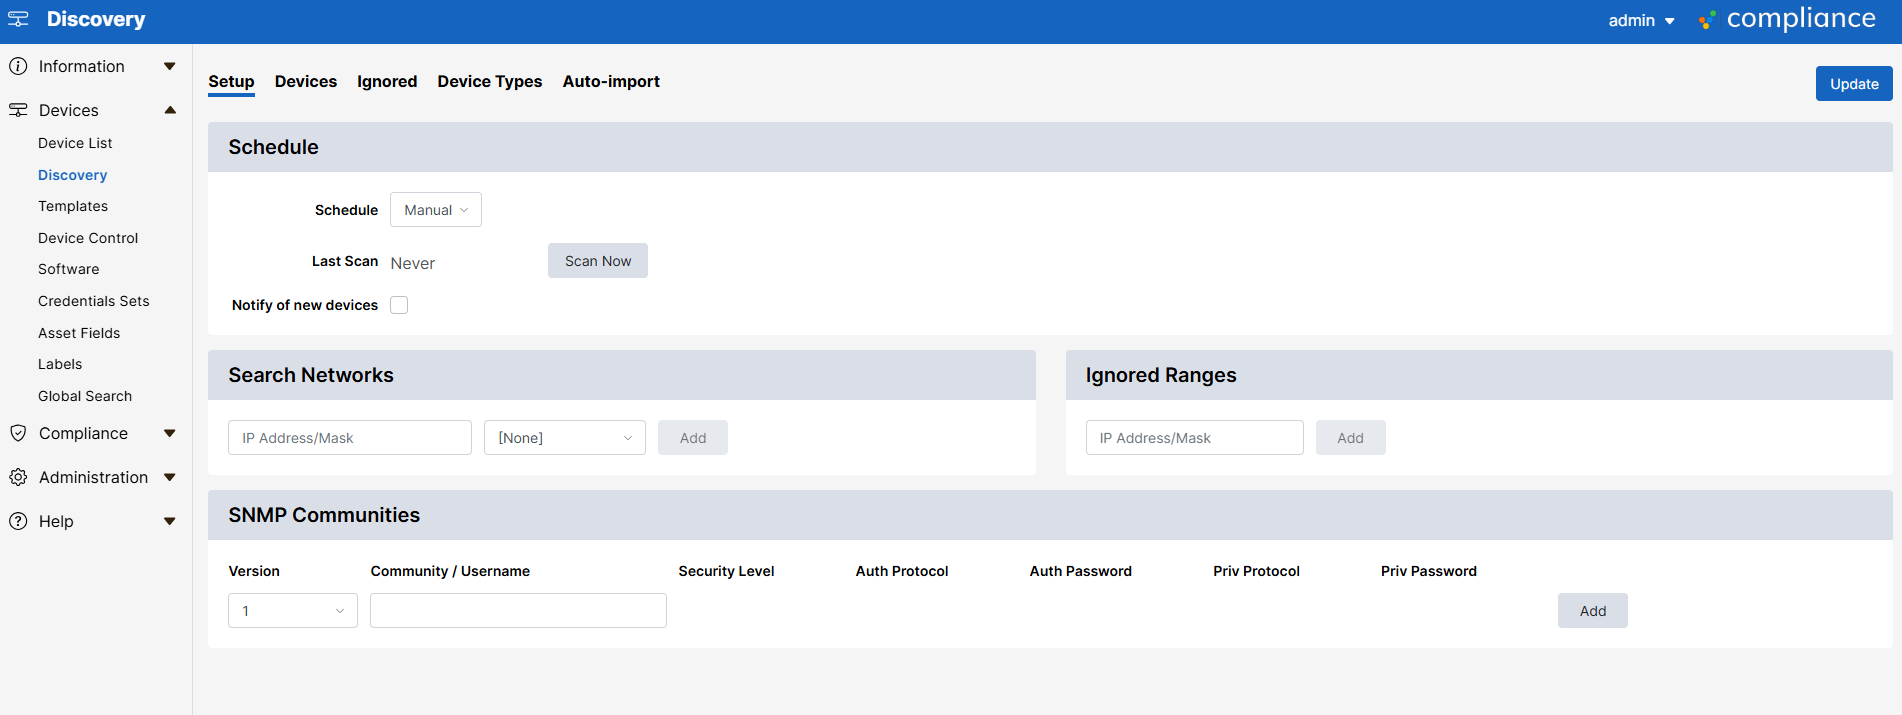Open the [None] dropdown in Search Networks
This screenshot has height=715, width=1902.
(564, 438)
